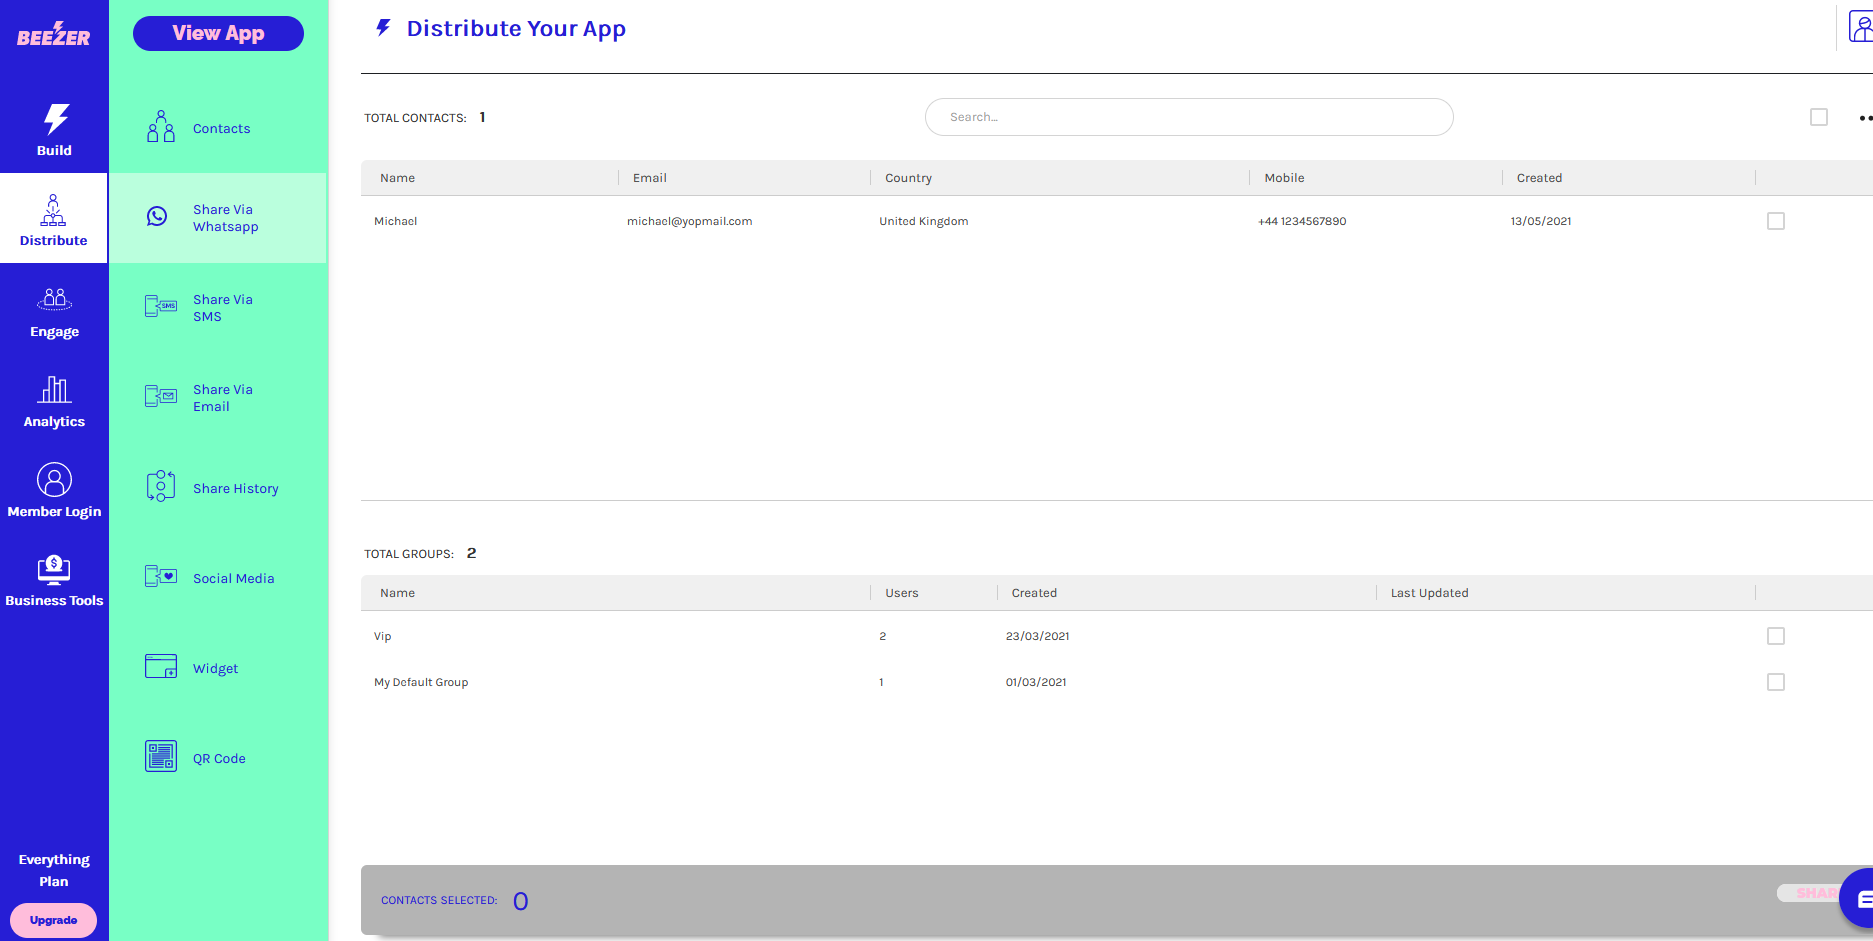Viewport: 1873px width, 941px height.
Task: Click the My Default Group name
Action: tap(420, 682)
